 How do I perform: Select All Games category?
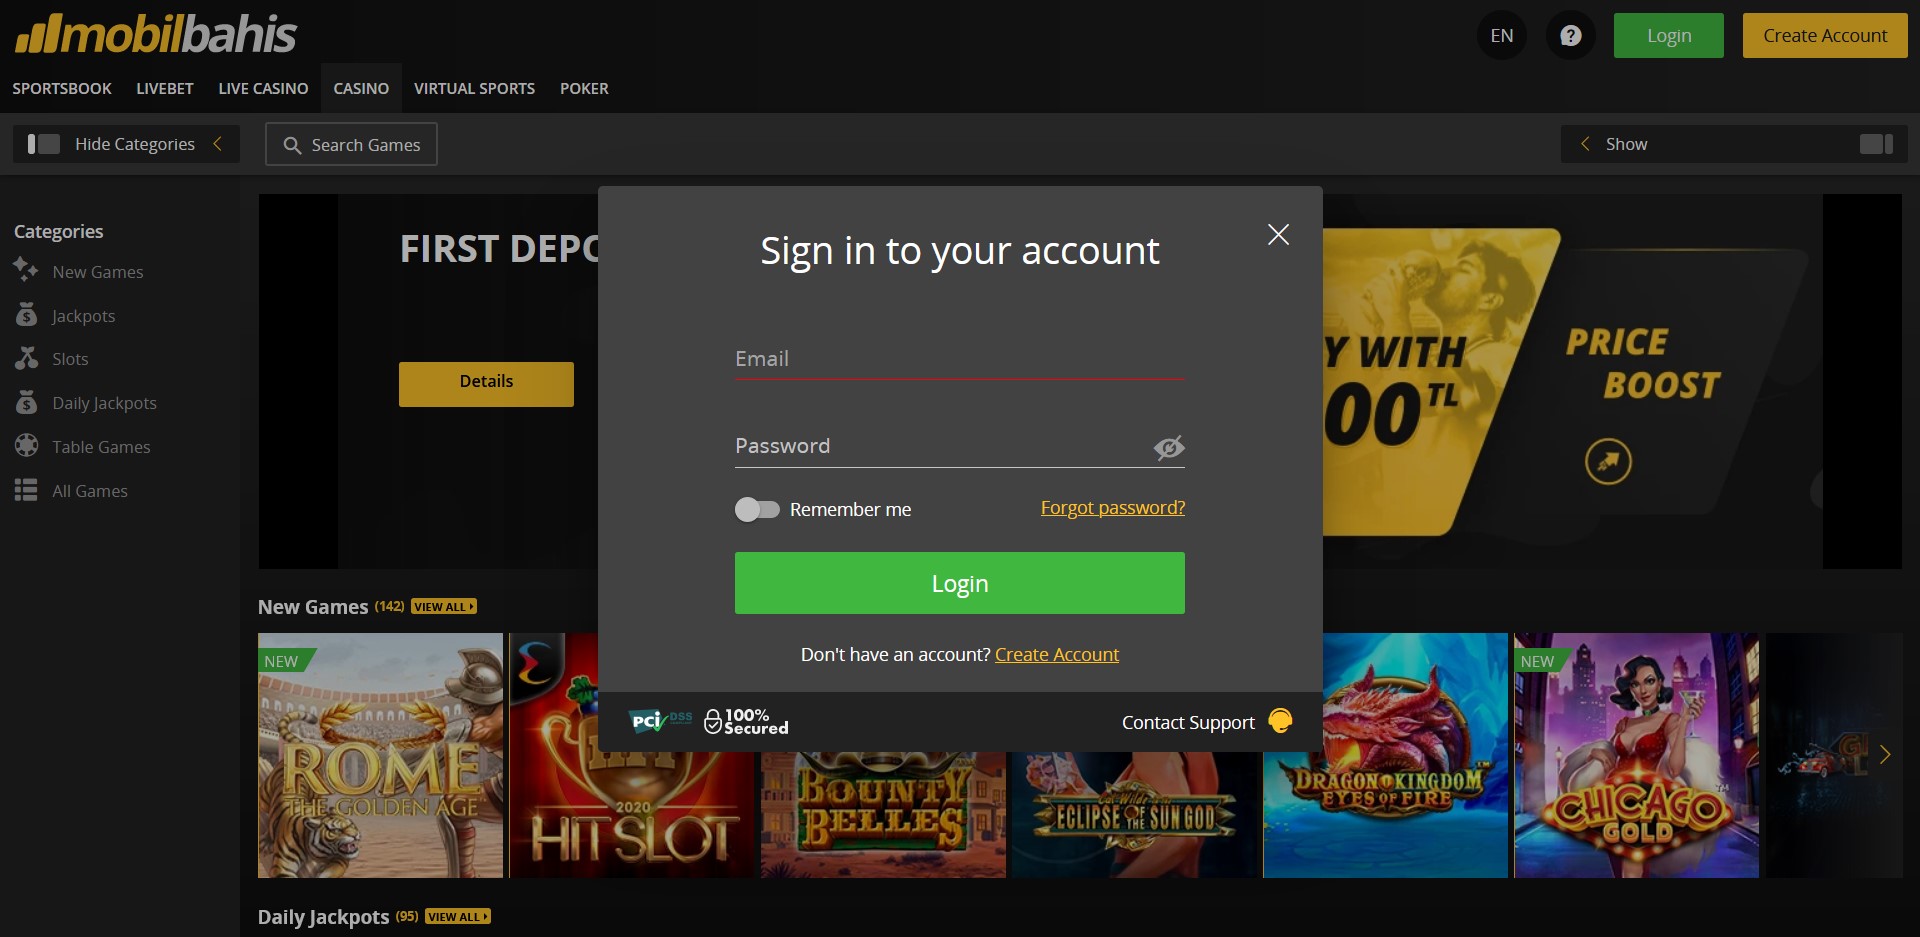[x=89, y=491]
